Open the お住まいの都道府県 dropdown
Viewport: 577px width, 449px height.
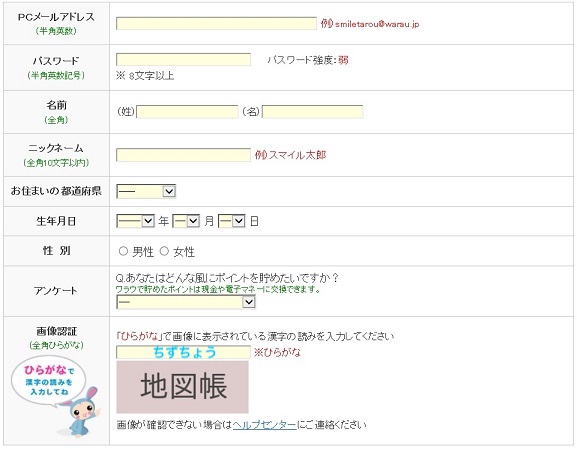tap(146, 191)
